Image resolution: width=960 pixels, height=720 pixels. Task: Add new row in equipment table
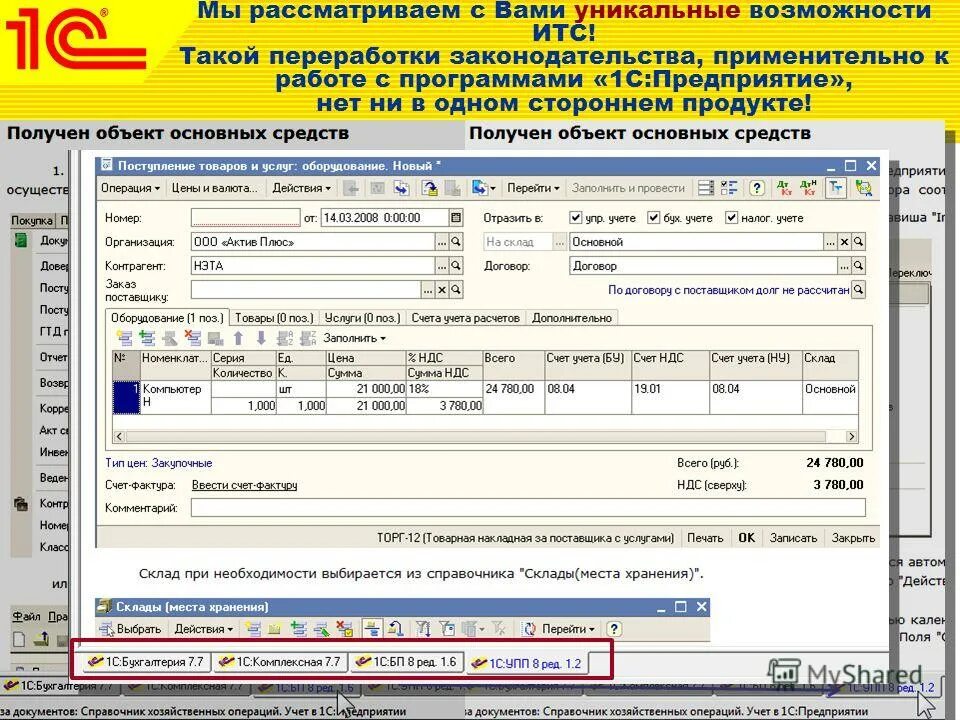124,338
